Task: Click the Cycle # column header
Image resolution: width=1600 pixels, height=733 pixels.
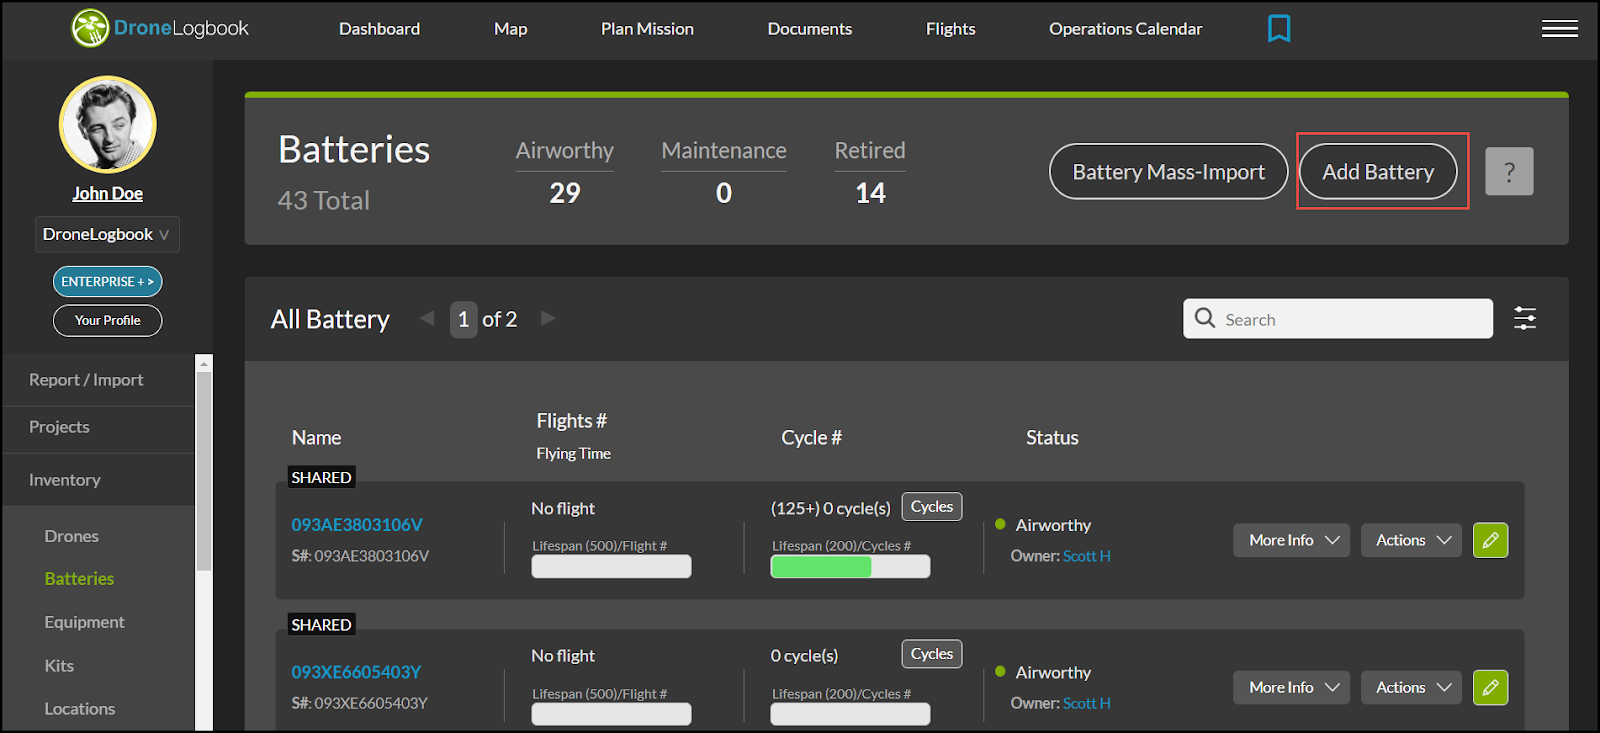Action: point(811,438)
